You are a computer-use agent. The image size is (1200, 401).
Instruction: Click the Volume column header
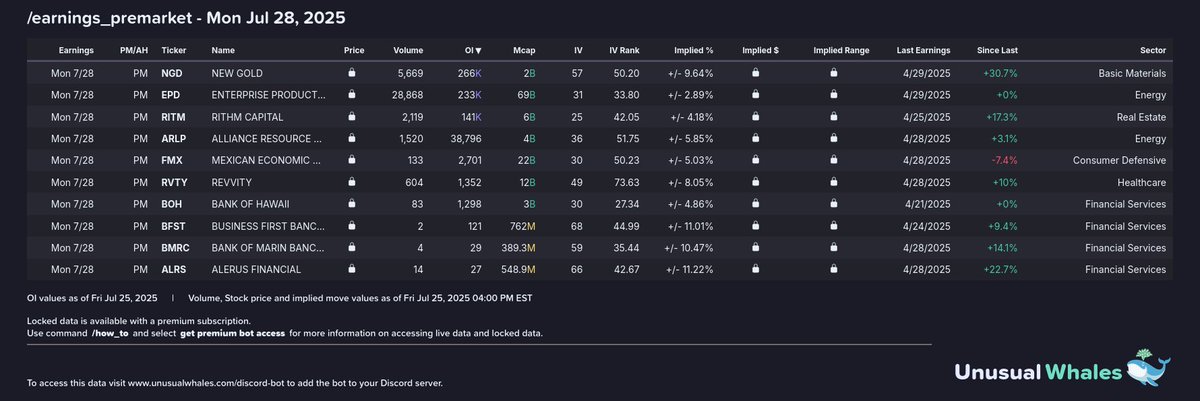click(408, 50)
